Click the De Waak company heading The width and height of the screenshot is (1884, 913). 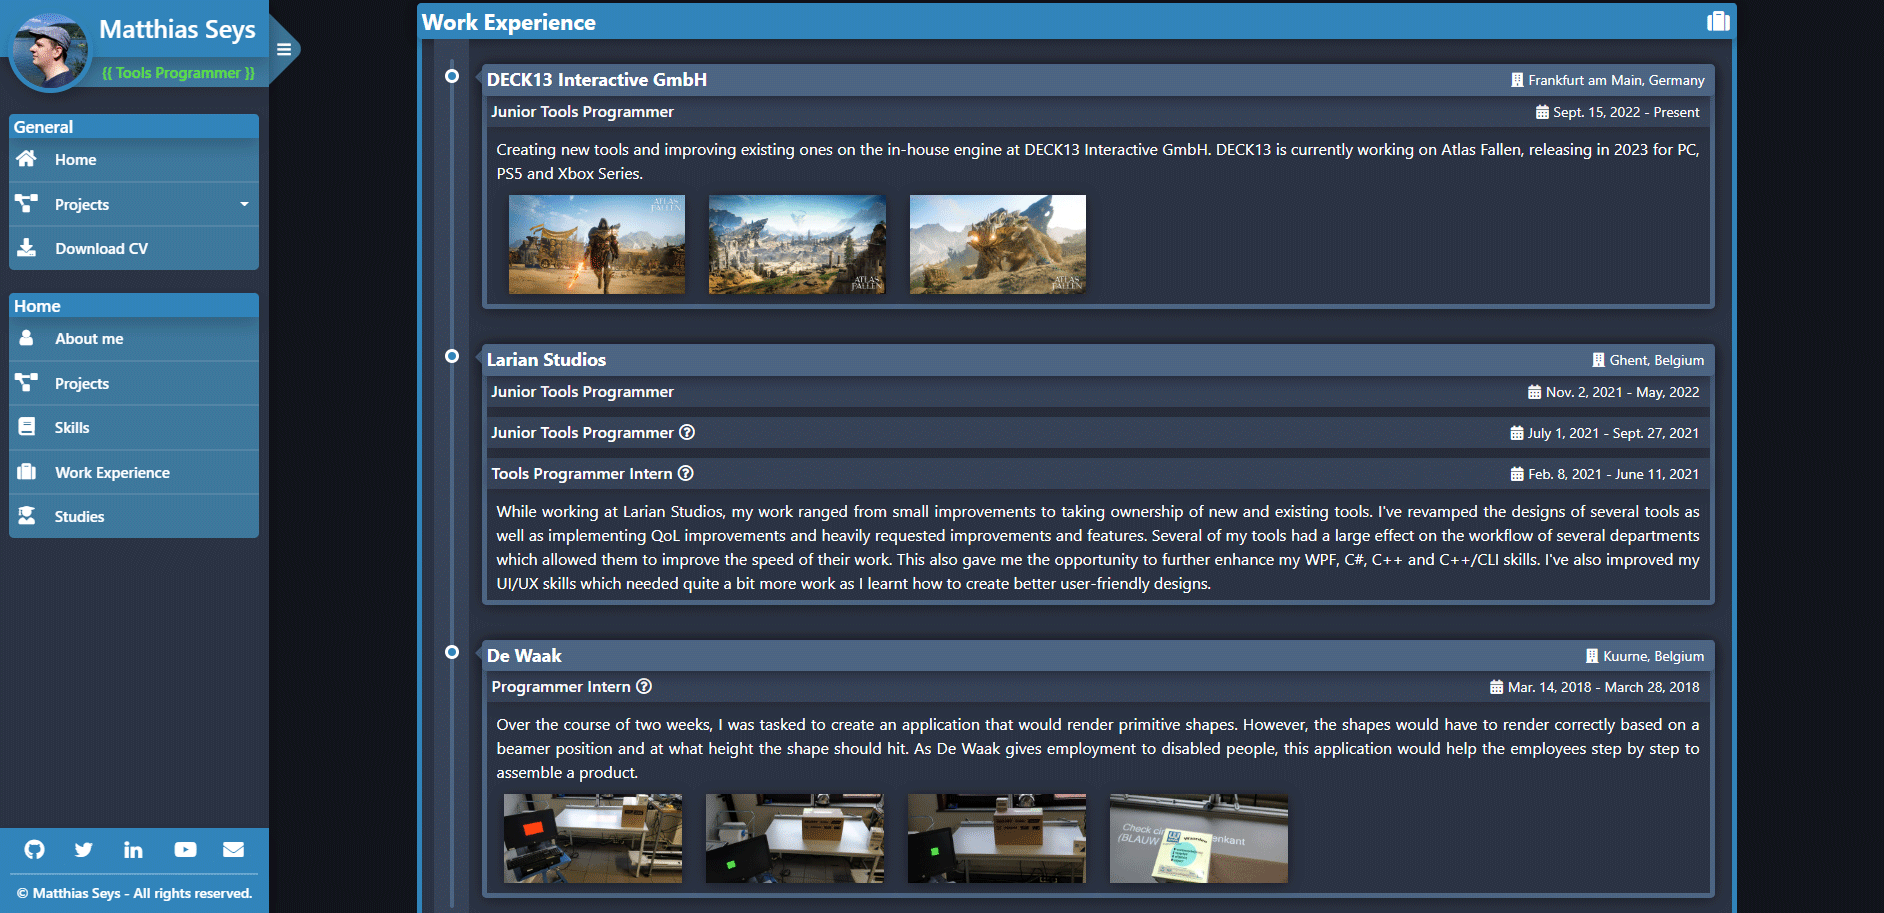click(524, 656)
